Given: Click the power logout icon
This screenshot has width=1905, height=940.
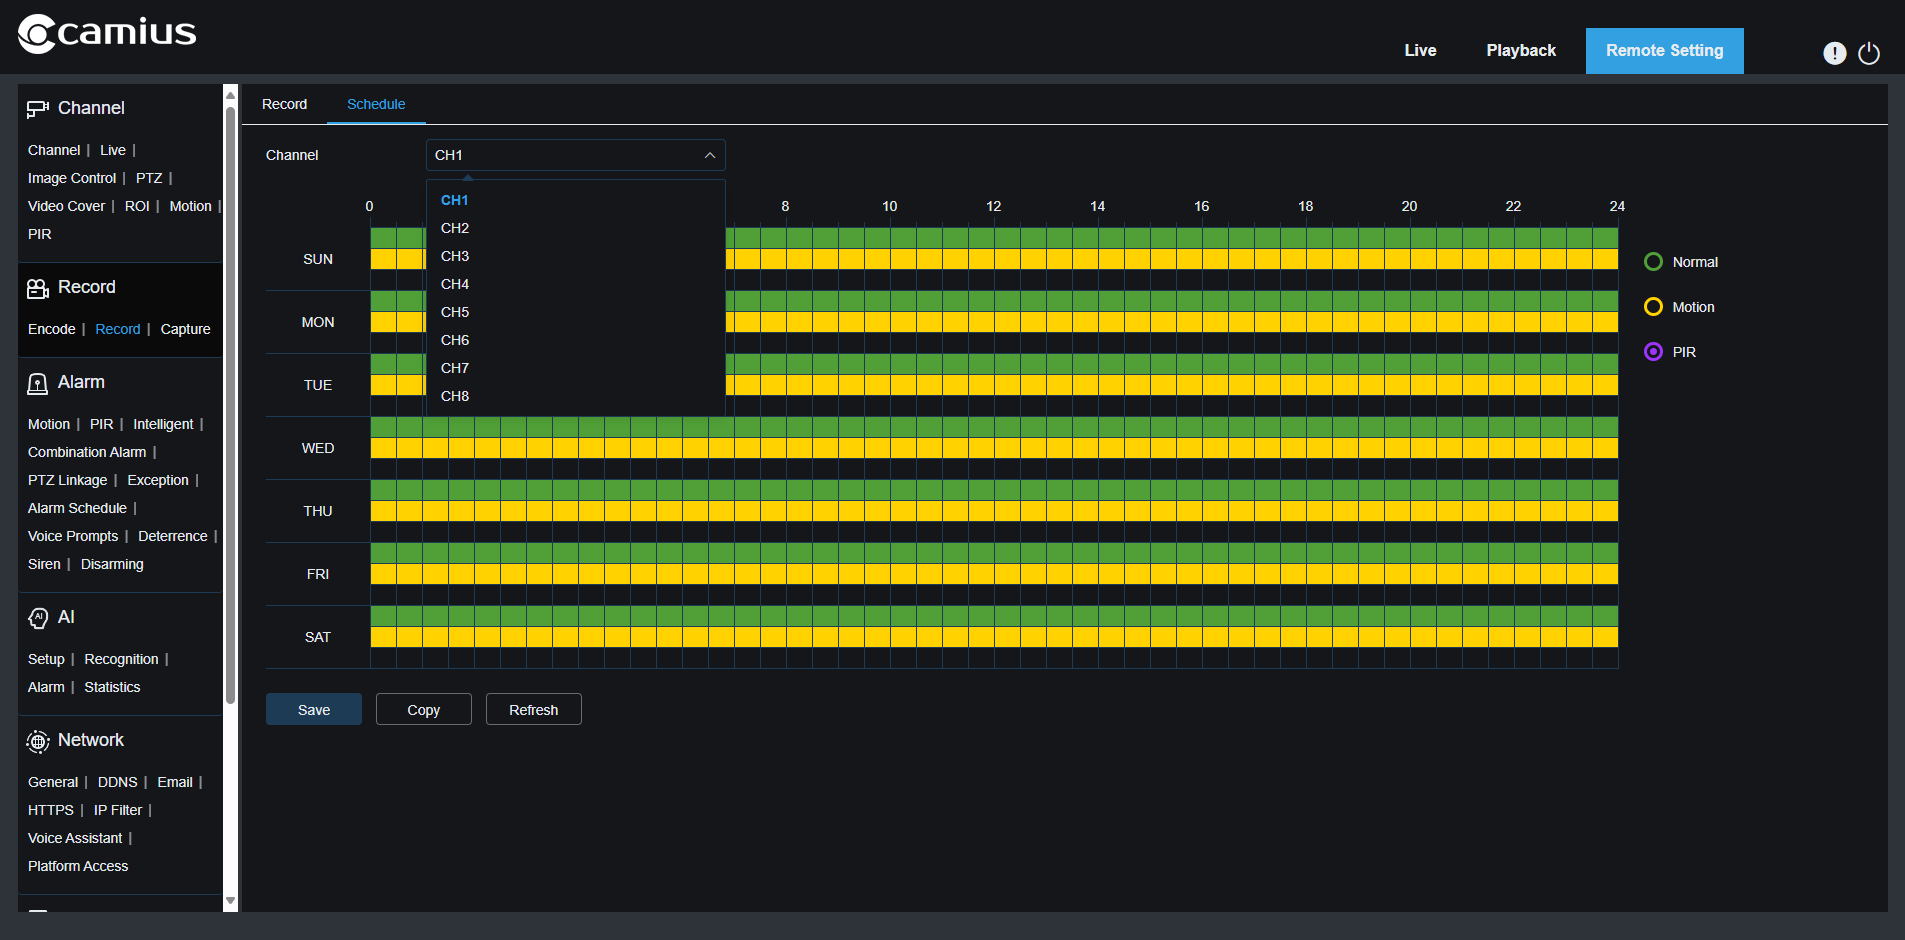Looking at the screenshot, I should [x=1868, y=53].
